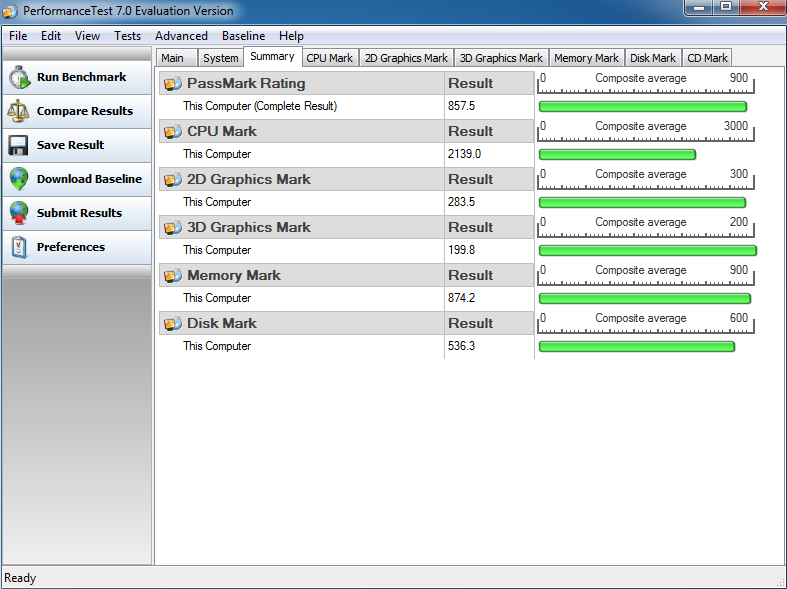Click the Disk Mark composite average scale

[645, 323]
